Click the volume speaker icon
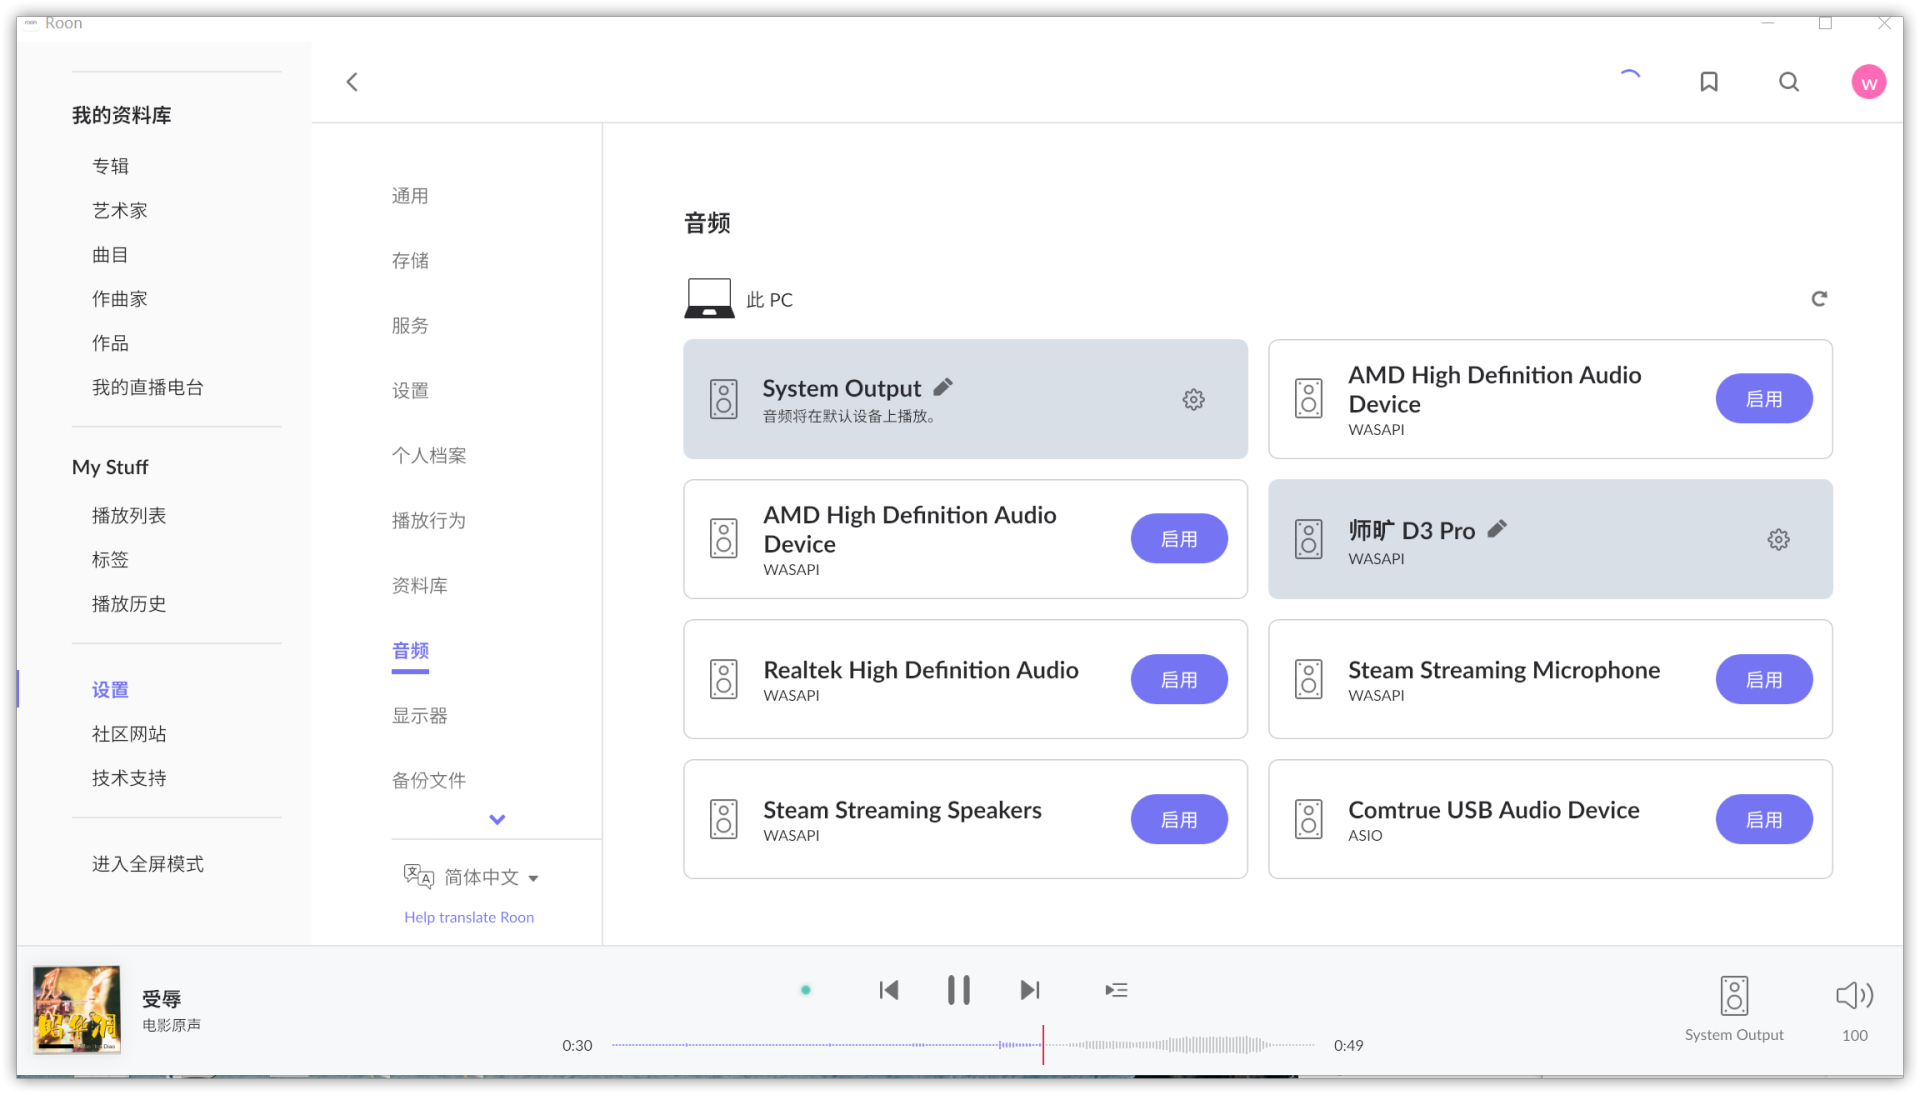Image resolution: width=1920 pixels, height=1120 pixels. (1854, 995)
